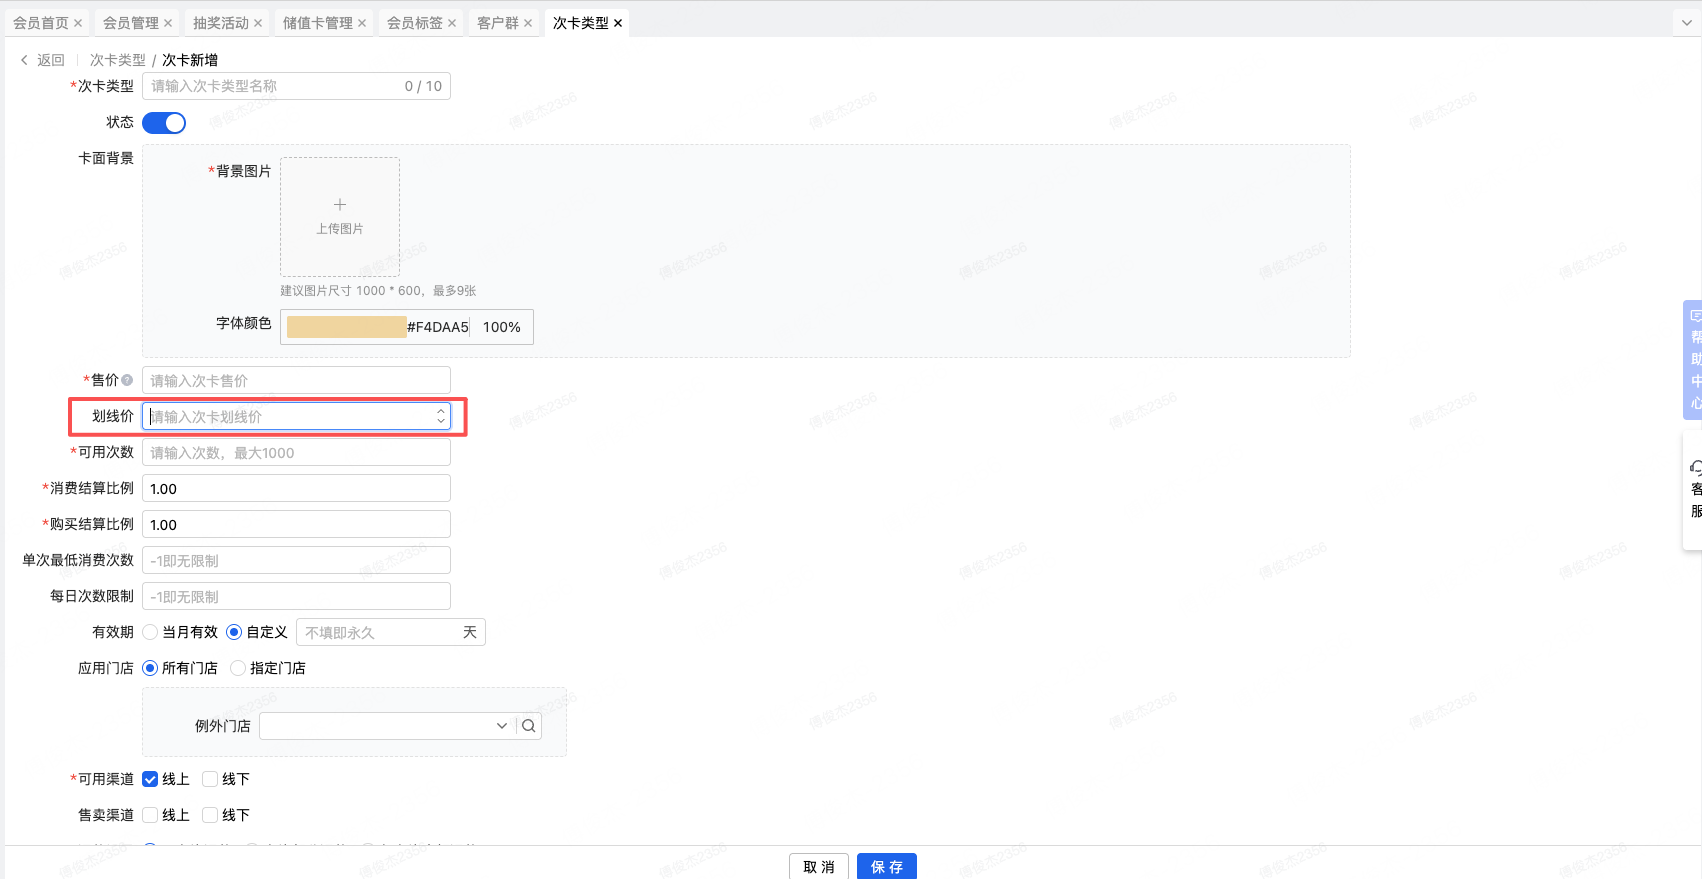Image resolution: width=1702 pixels, height=879 pixels.
Task: Click the plus icon to upload image
Action: (340, 204)
